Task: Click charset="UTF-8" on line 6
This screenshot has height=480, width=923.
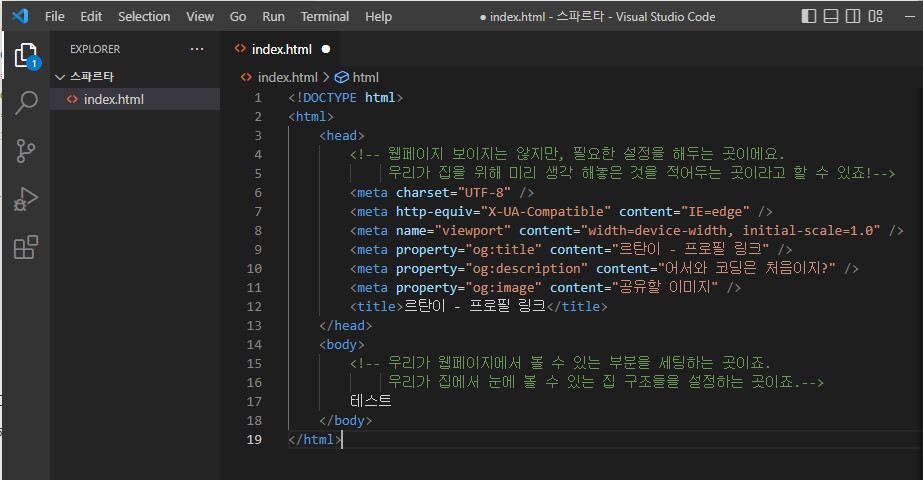Action: coord(453,193)
